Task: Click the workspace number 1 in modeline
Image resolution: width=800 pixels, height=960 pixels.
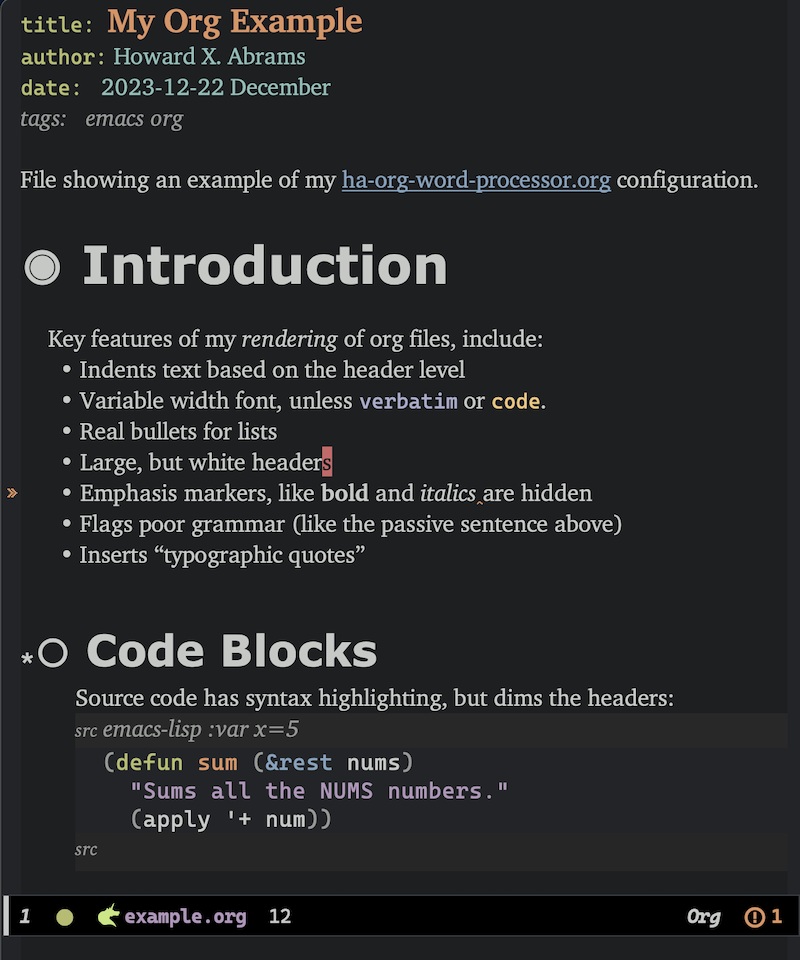Action: point(25,916)
